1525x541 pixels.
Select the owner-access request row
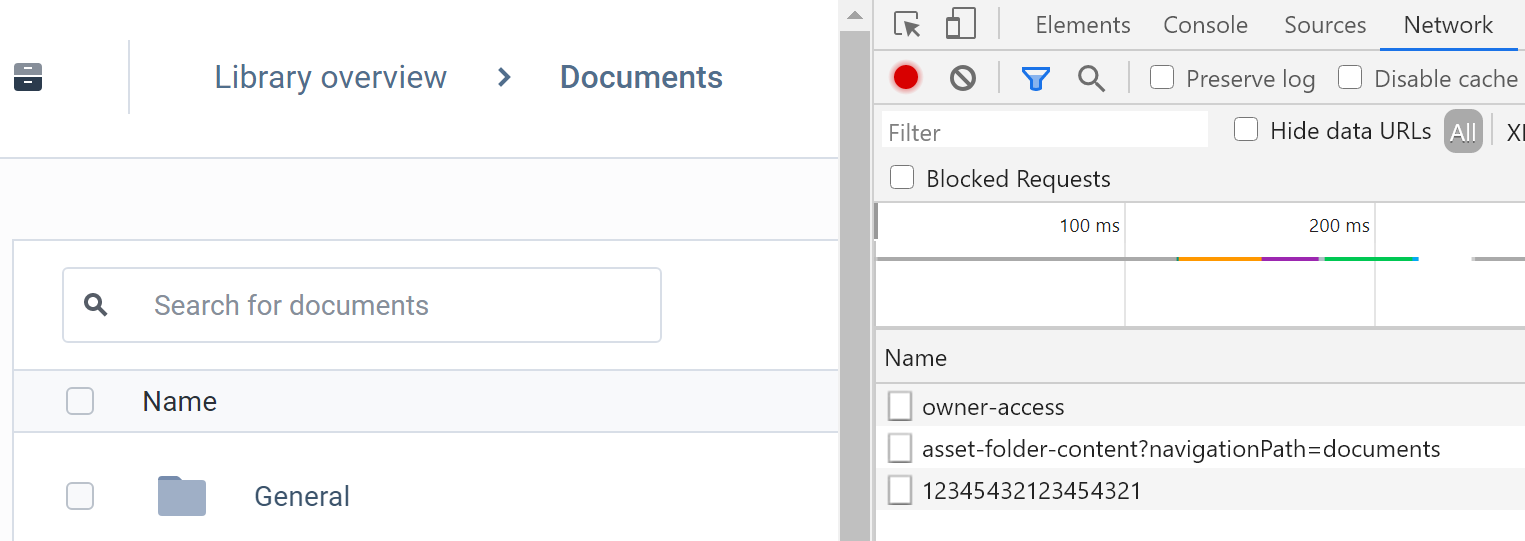[x=1200, y=406]
